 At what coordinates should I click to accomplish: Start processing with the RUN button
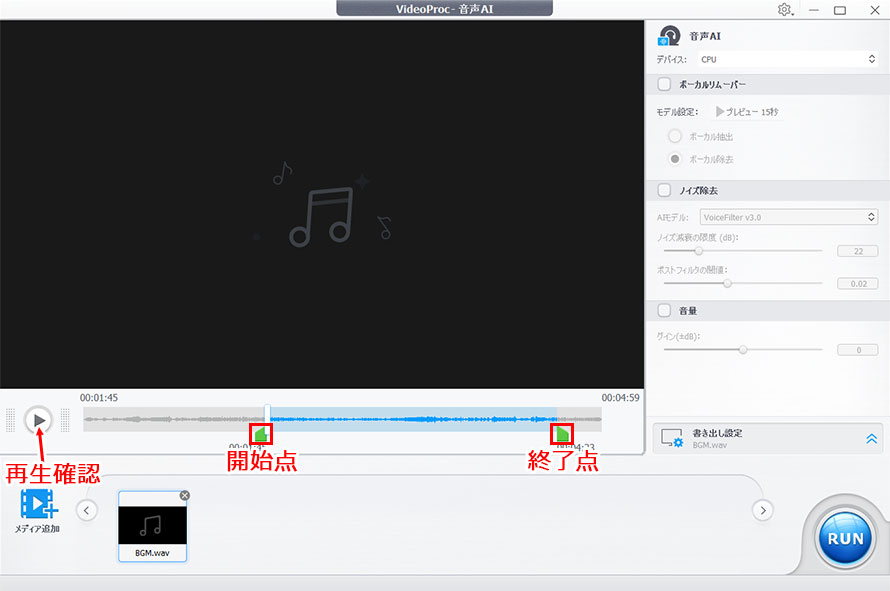(845, 538)
